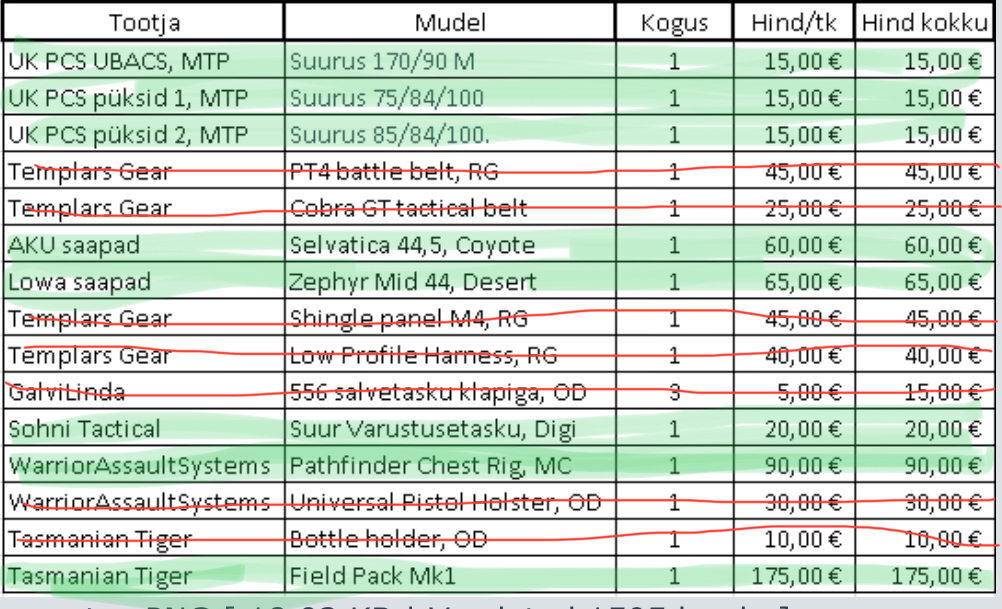Click the "Suurus 170/90 M" cell
Viewport: 1002px width, 609px height.
(382, 61)
